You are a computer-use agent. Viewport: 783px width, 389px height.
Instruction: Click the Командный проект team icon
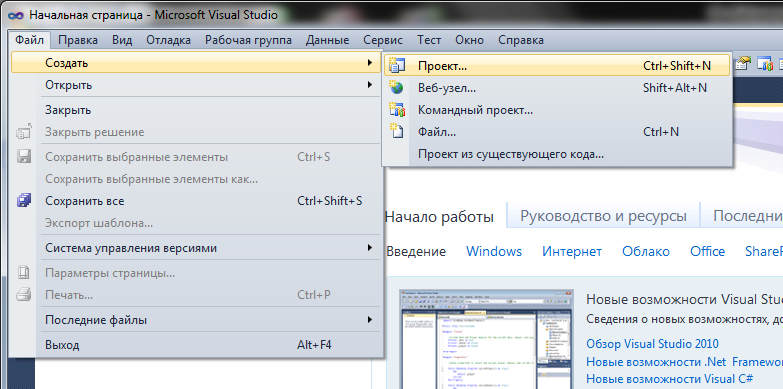point(396,109)
